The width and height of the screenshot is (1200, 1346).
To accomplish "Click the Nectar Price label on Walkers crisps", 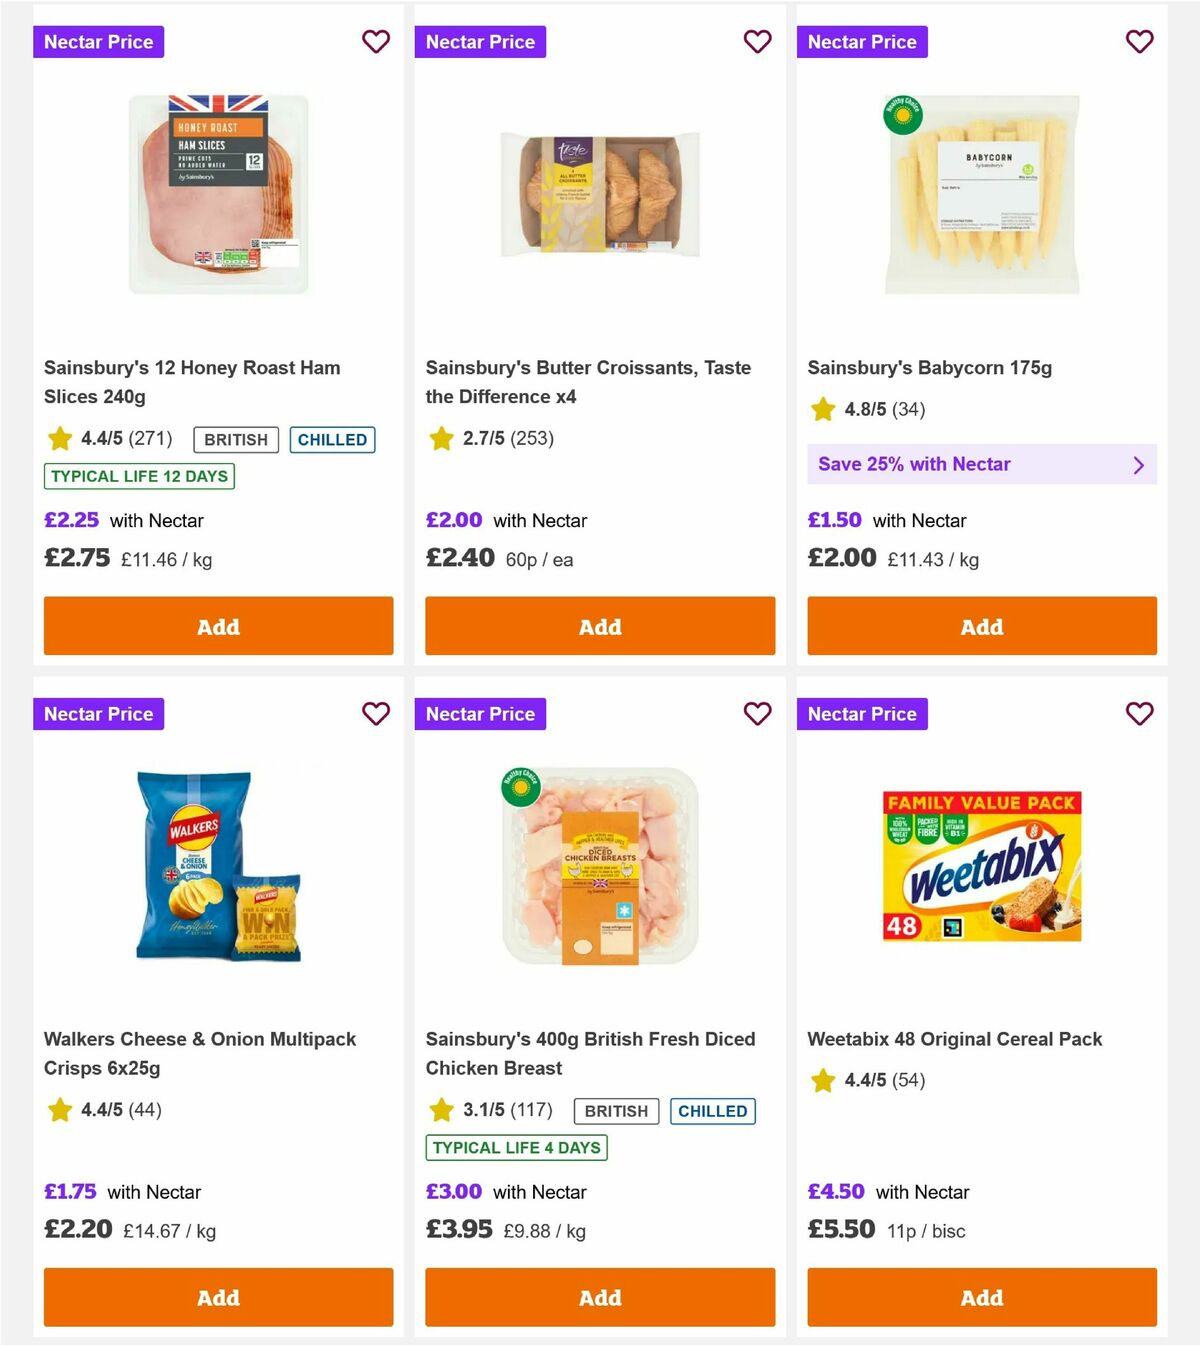I will coord(98,714).
